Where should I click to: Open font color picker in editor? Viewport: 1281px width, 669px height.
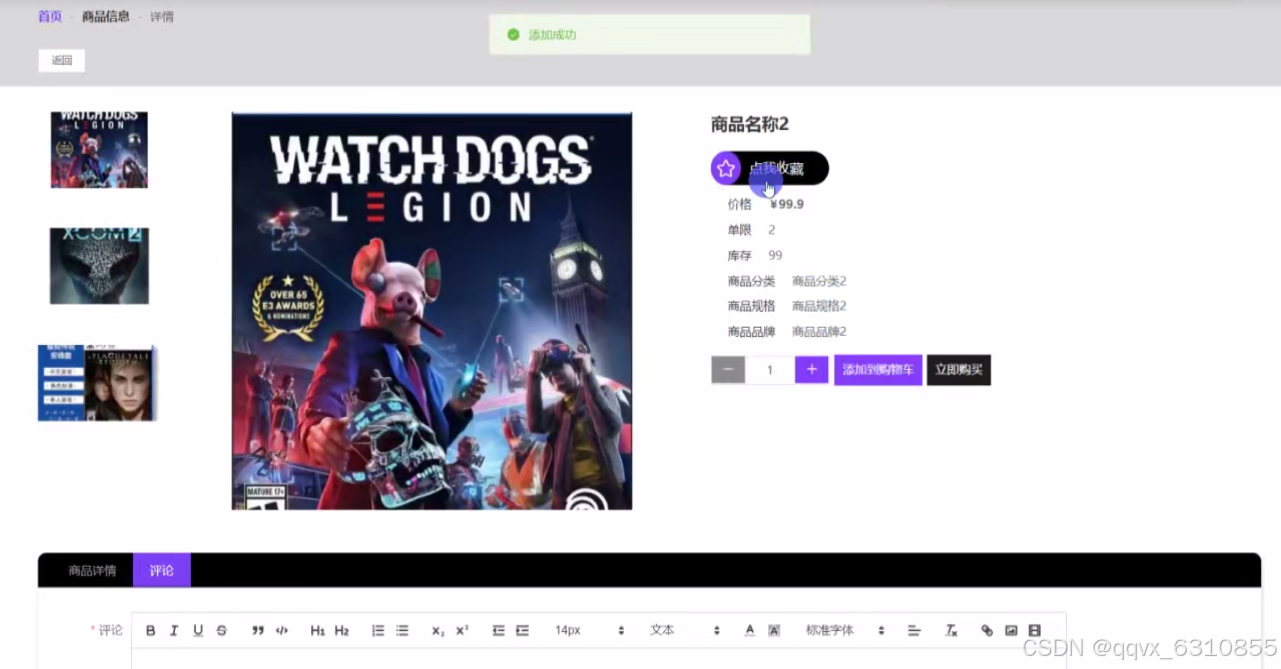tap(750, 630)
